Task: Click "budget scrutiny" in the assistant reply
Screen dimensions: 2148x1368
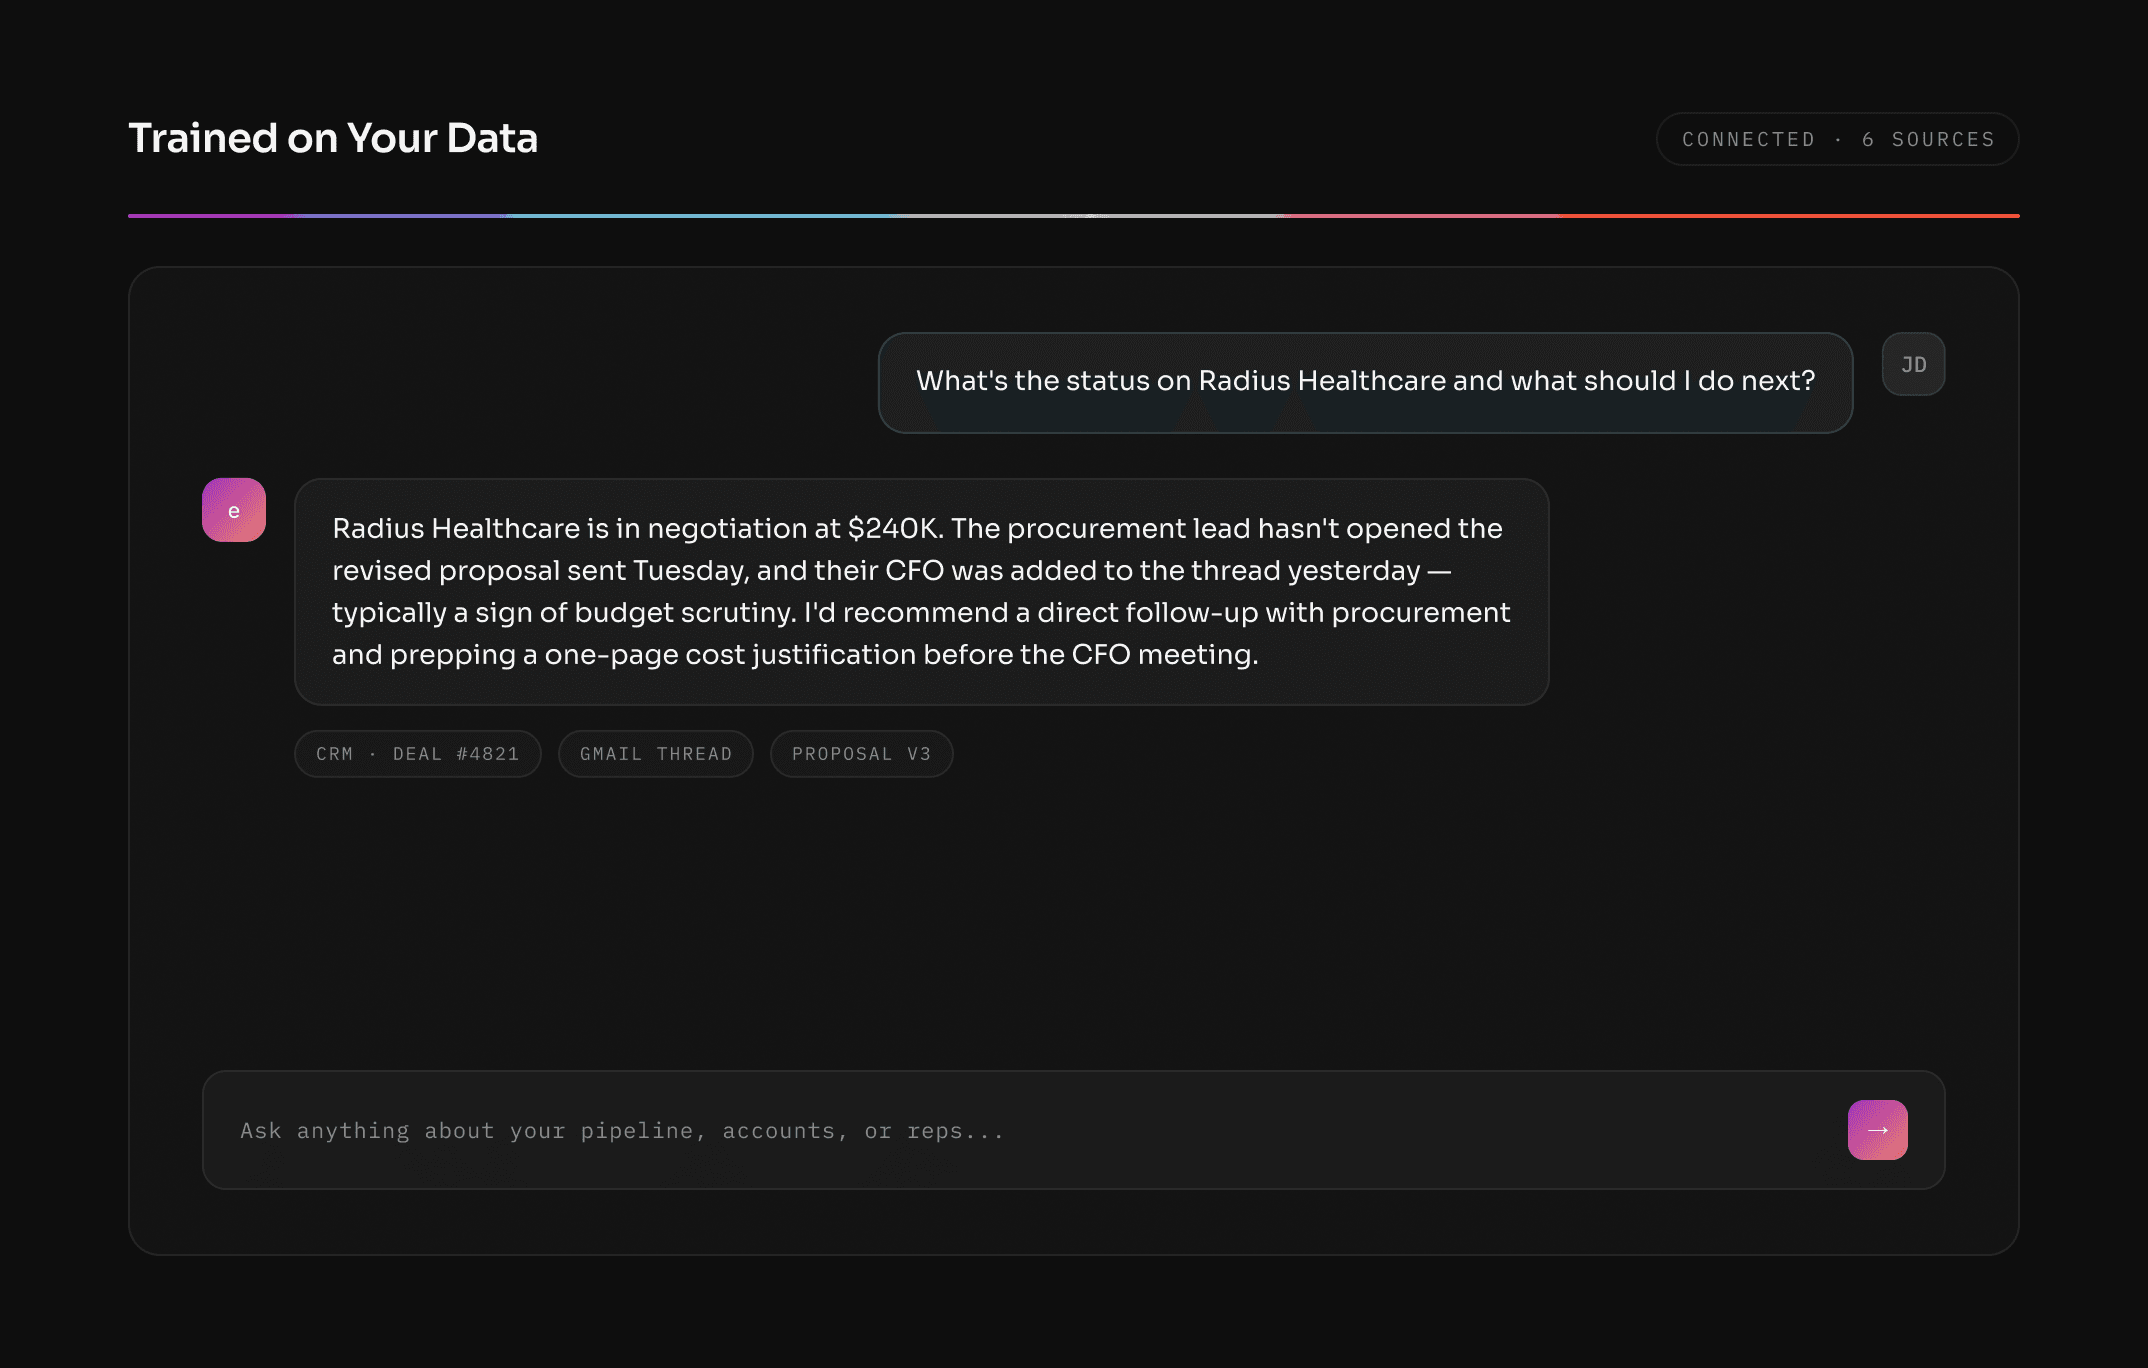Action: [684, 612]
